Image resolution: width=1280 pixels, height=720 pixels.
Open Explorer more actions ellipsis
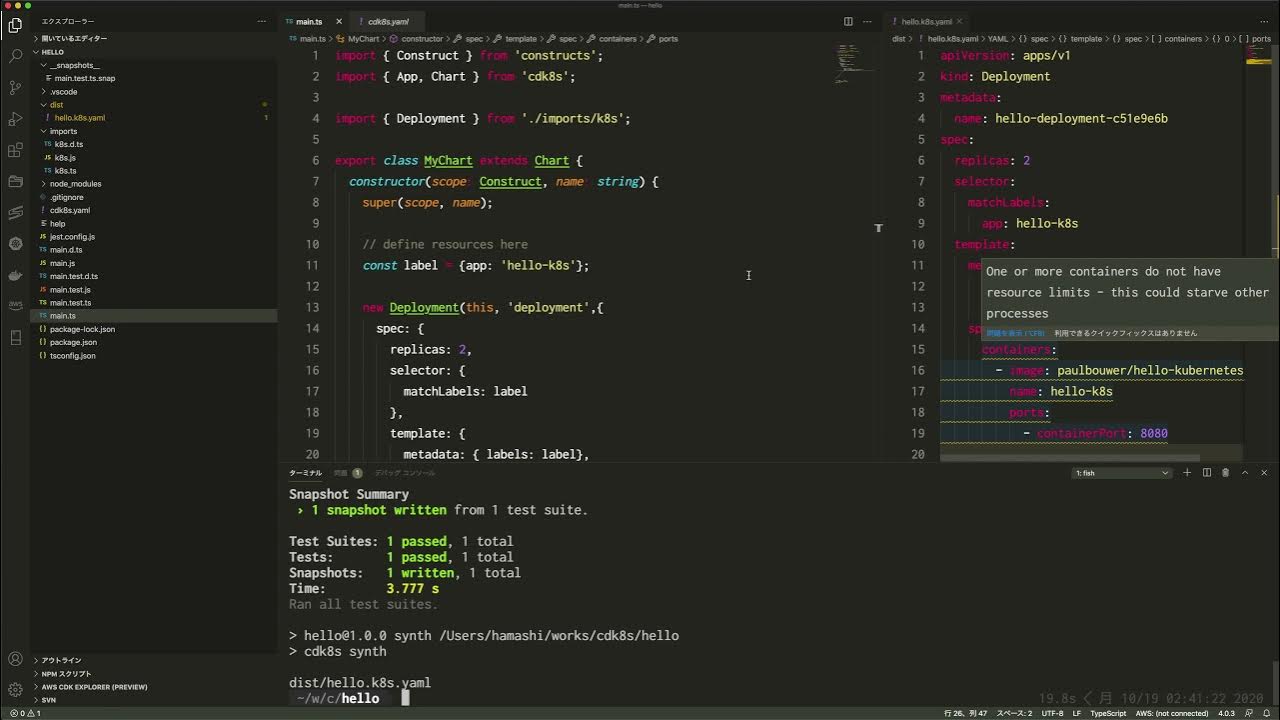tap(262, 21)
